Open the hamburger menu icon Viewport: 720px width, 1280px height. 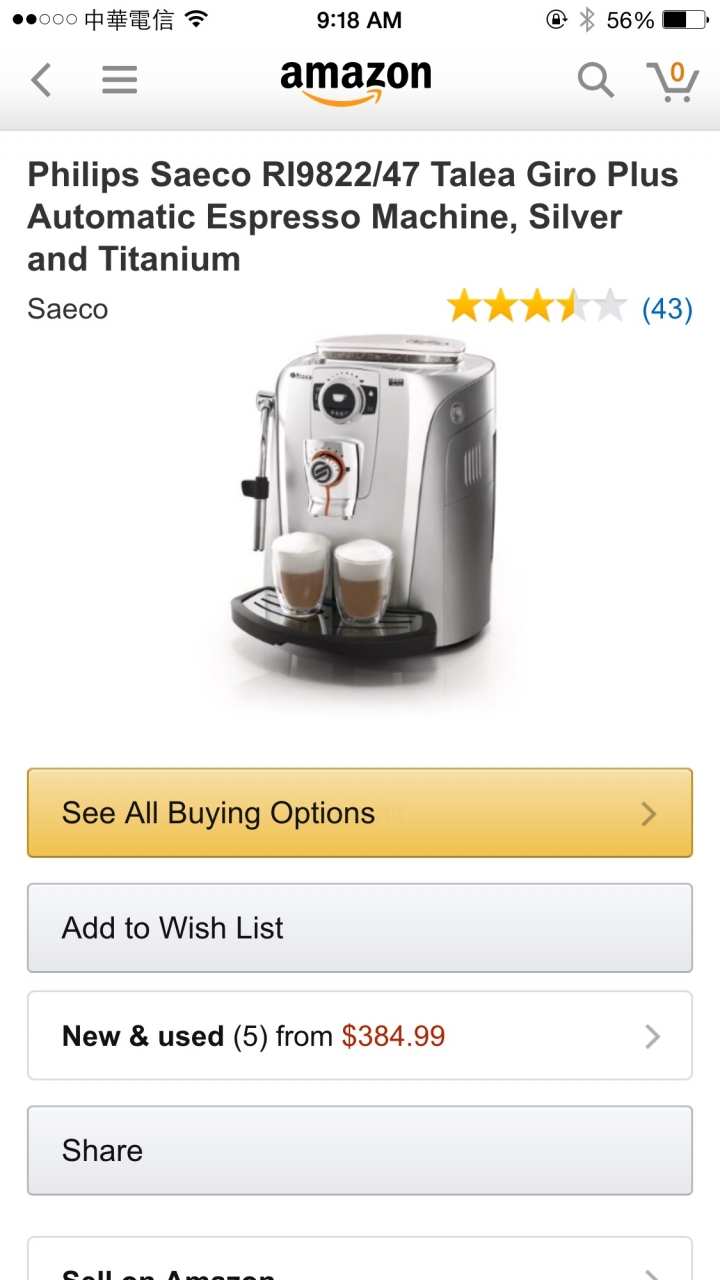[x=119, y=80]
